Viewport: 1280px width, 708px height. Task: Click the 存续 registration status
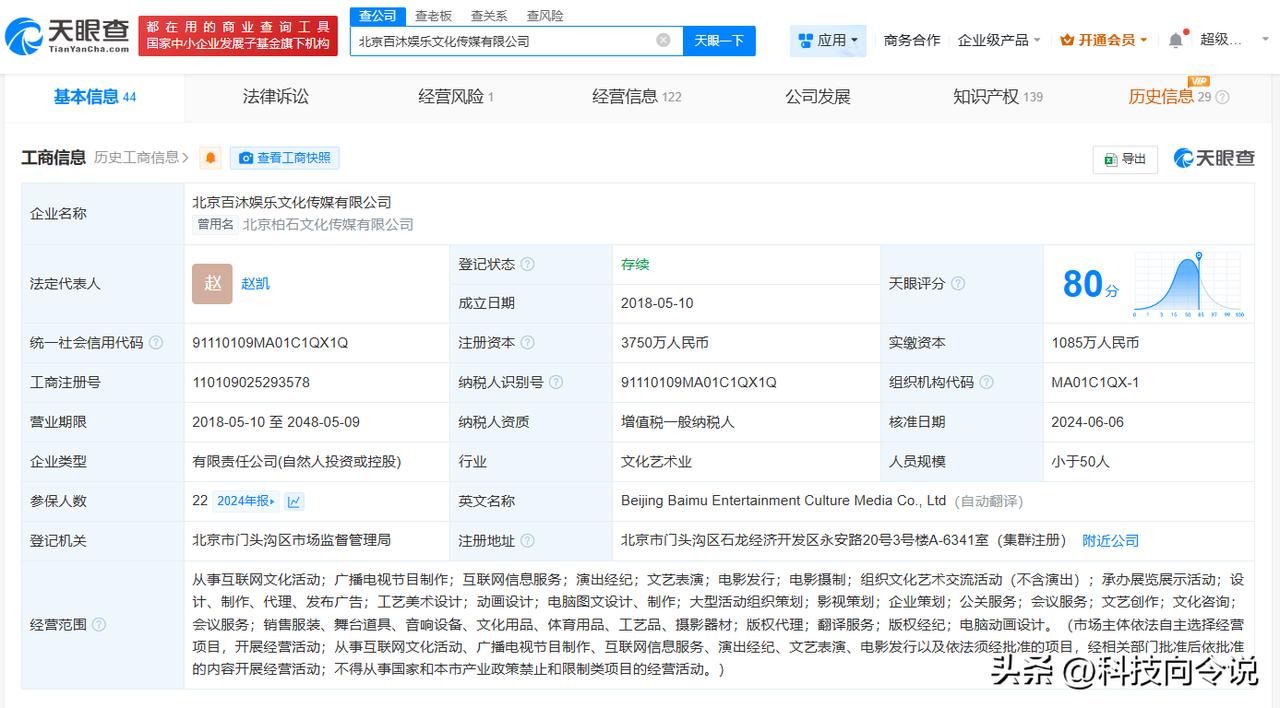pyautogui.click(x=635, y=264)
